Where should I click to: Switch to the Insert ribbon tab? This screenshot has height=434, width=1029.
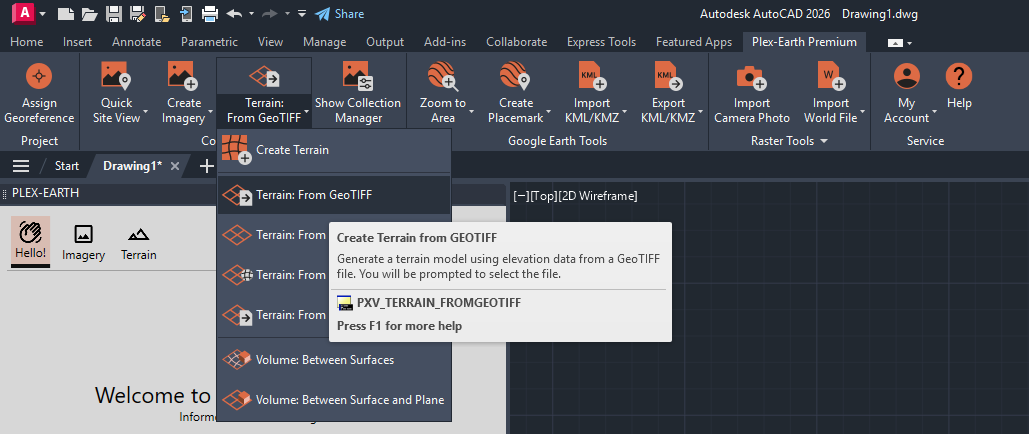[x=77, y=42]
